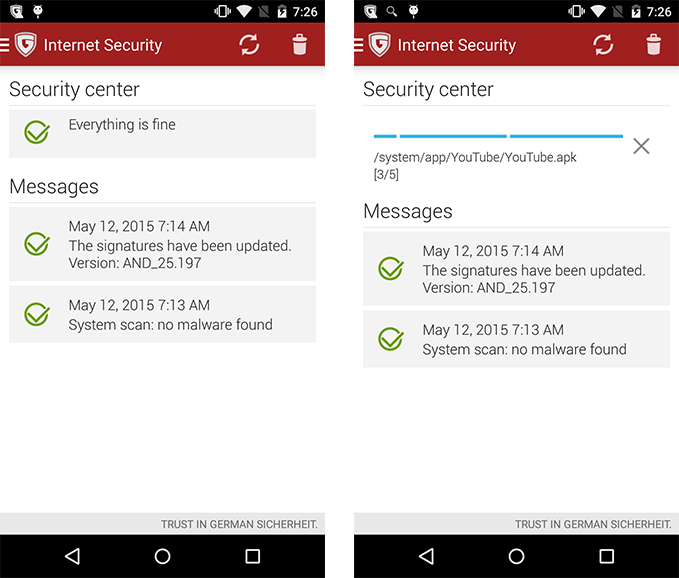Screen dimensions: 679x578
Task: Tap search icon in right status bar
Action: click(392, 11)
